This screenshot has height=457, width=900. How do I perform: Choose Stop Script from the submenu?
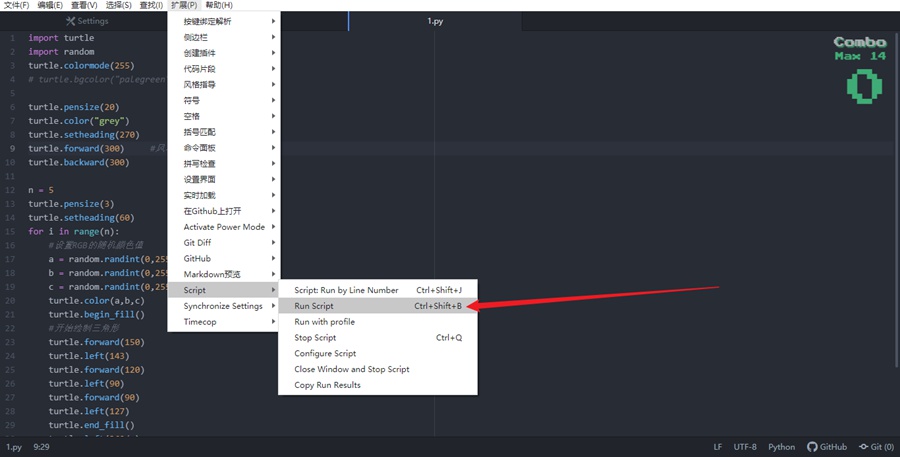tap(315, 338)
